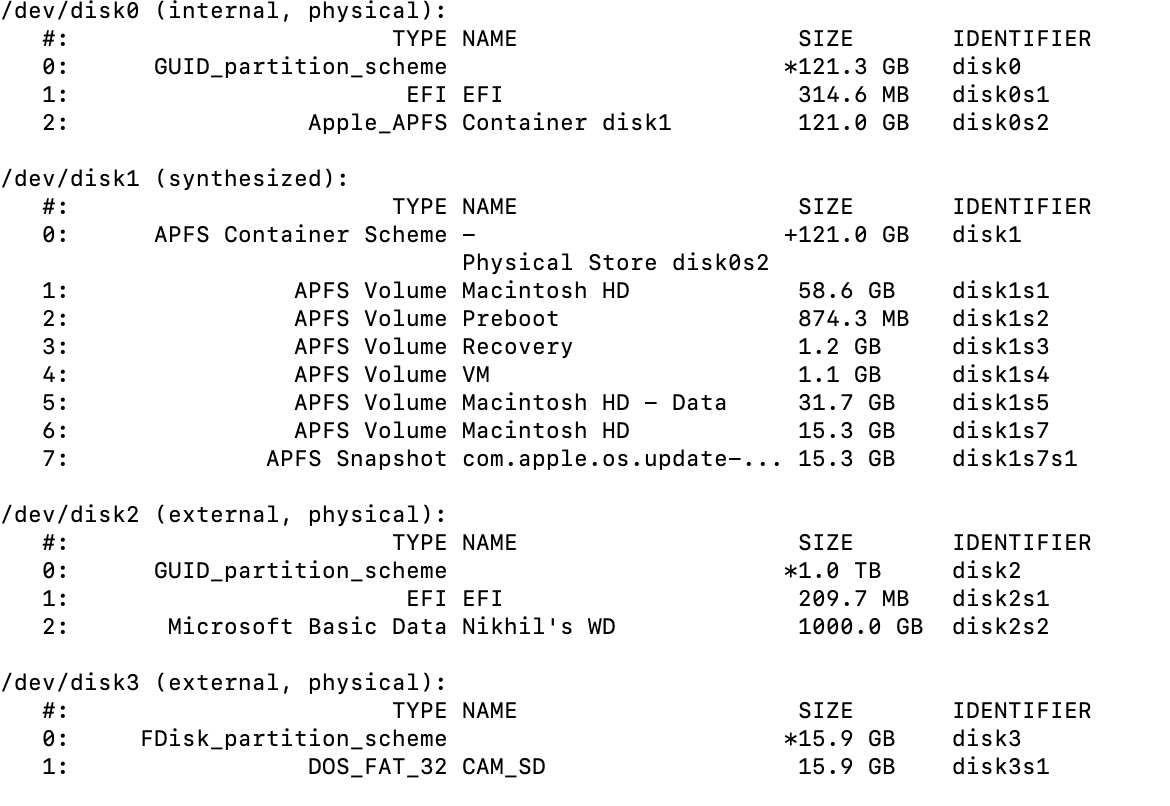The image size is (1170, 806).
Task: Click the Recovery volume name
Action: 517,347
